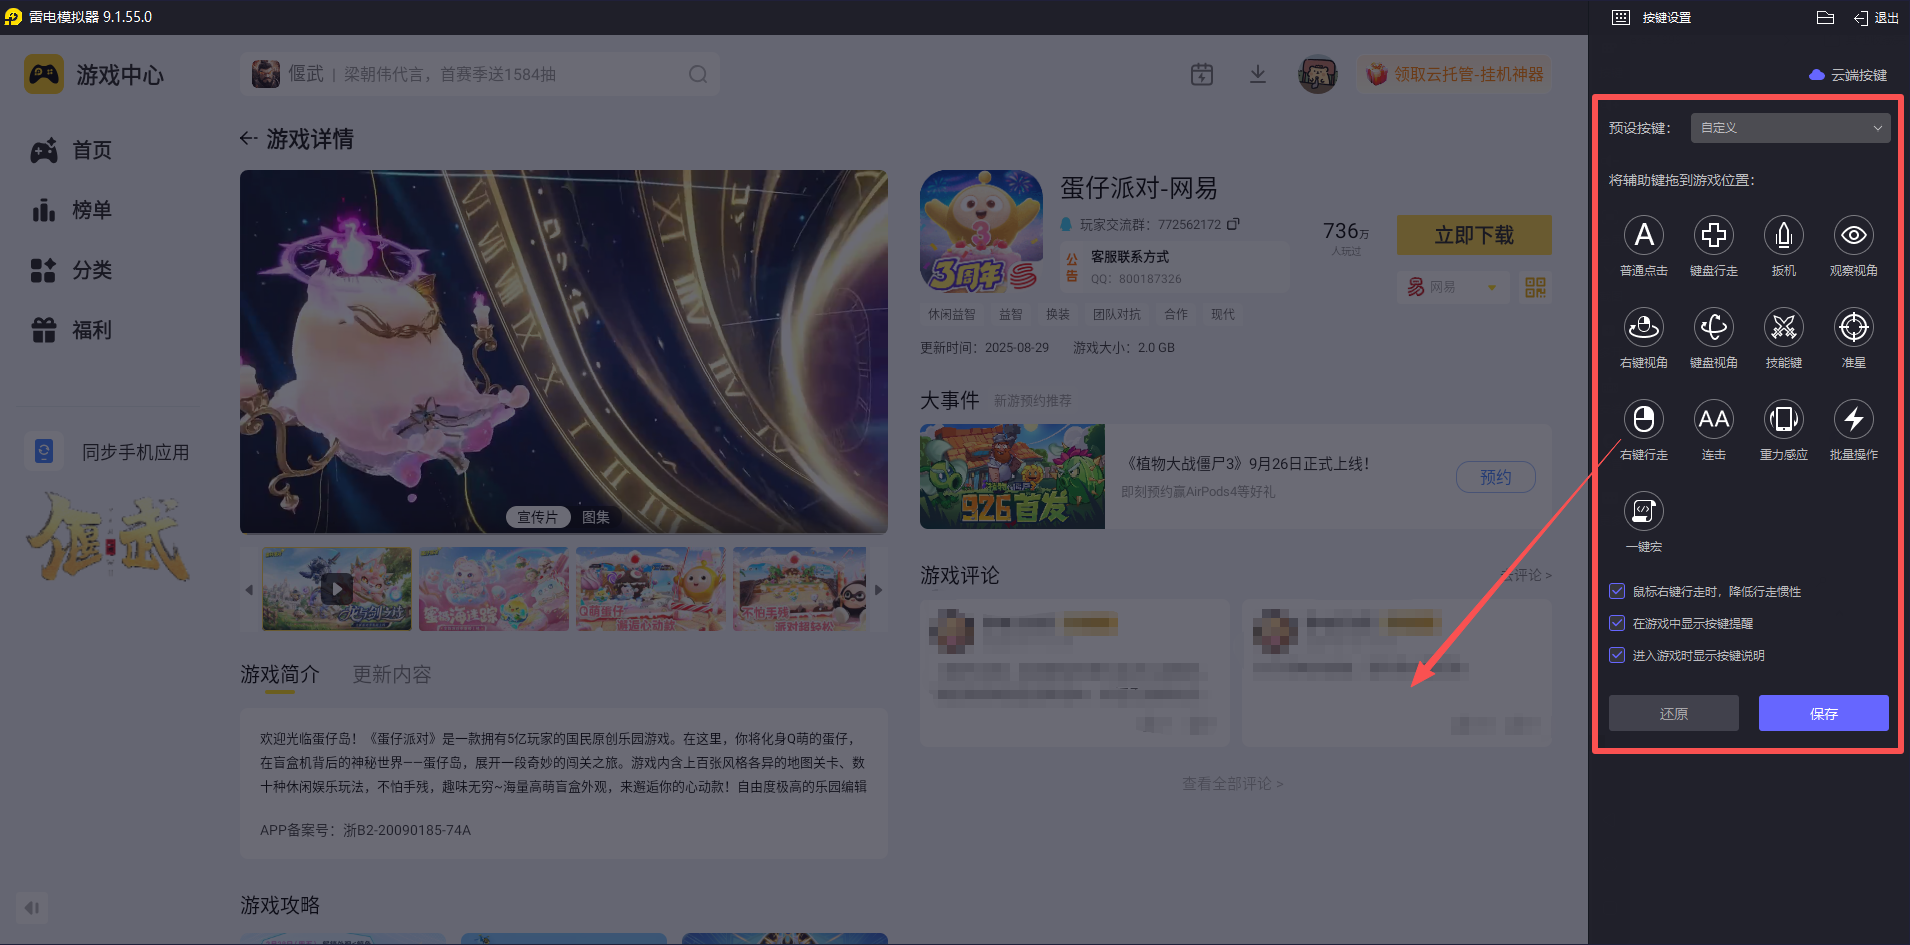Open the 云端按键 cloud keymap
This screenshot has width=1910, height=945.
(x=1848, y=75)
